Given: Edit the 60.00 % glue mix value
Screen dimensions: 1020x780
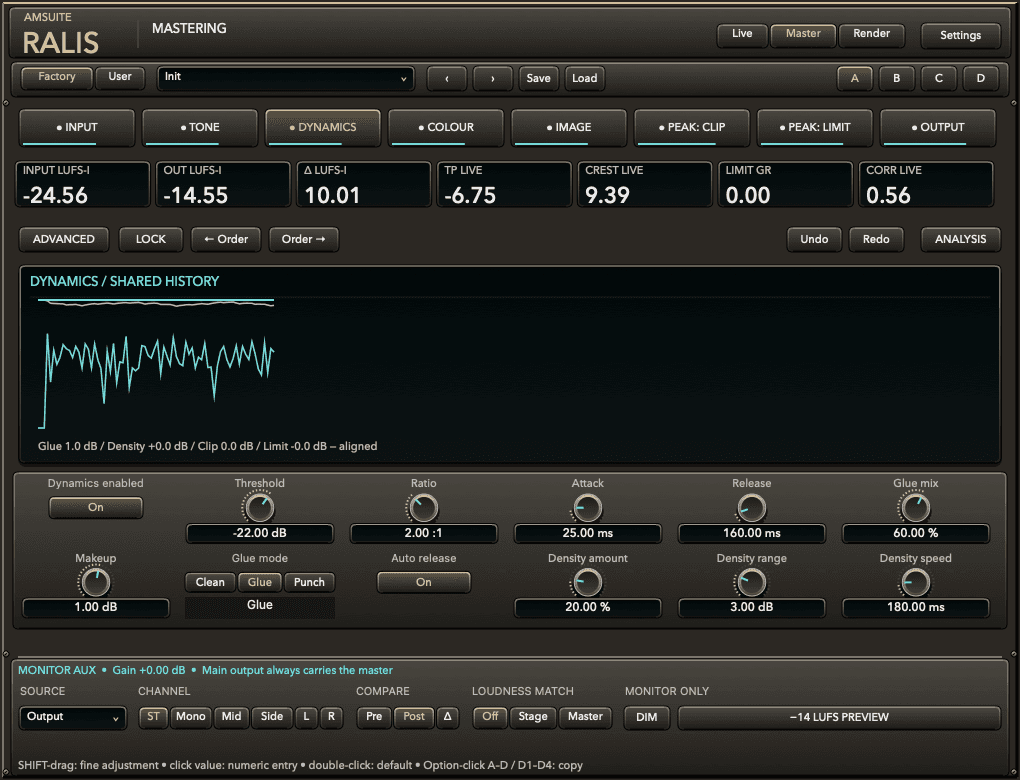Looking at the screenshot, I should [915, 533].
